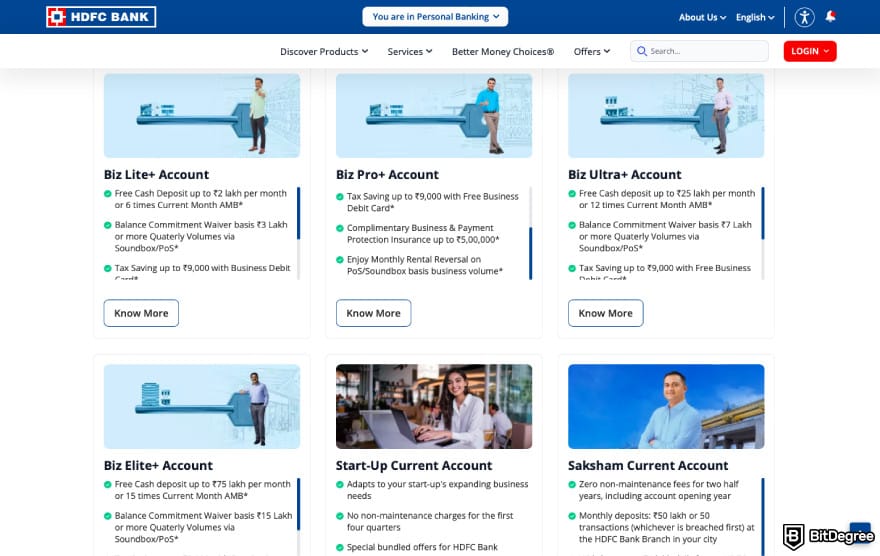Click the Biz Pro+ Account heading
This screenshot has width=880, height=556.
click(387, 174)
